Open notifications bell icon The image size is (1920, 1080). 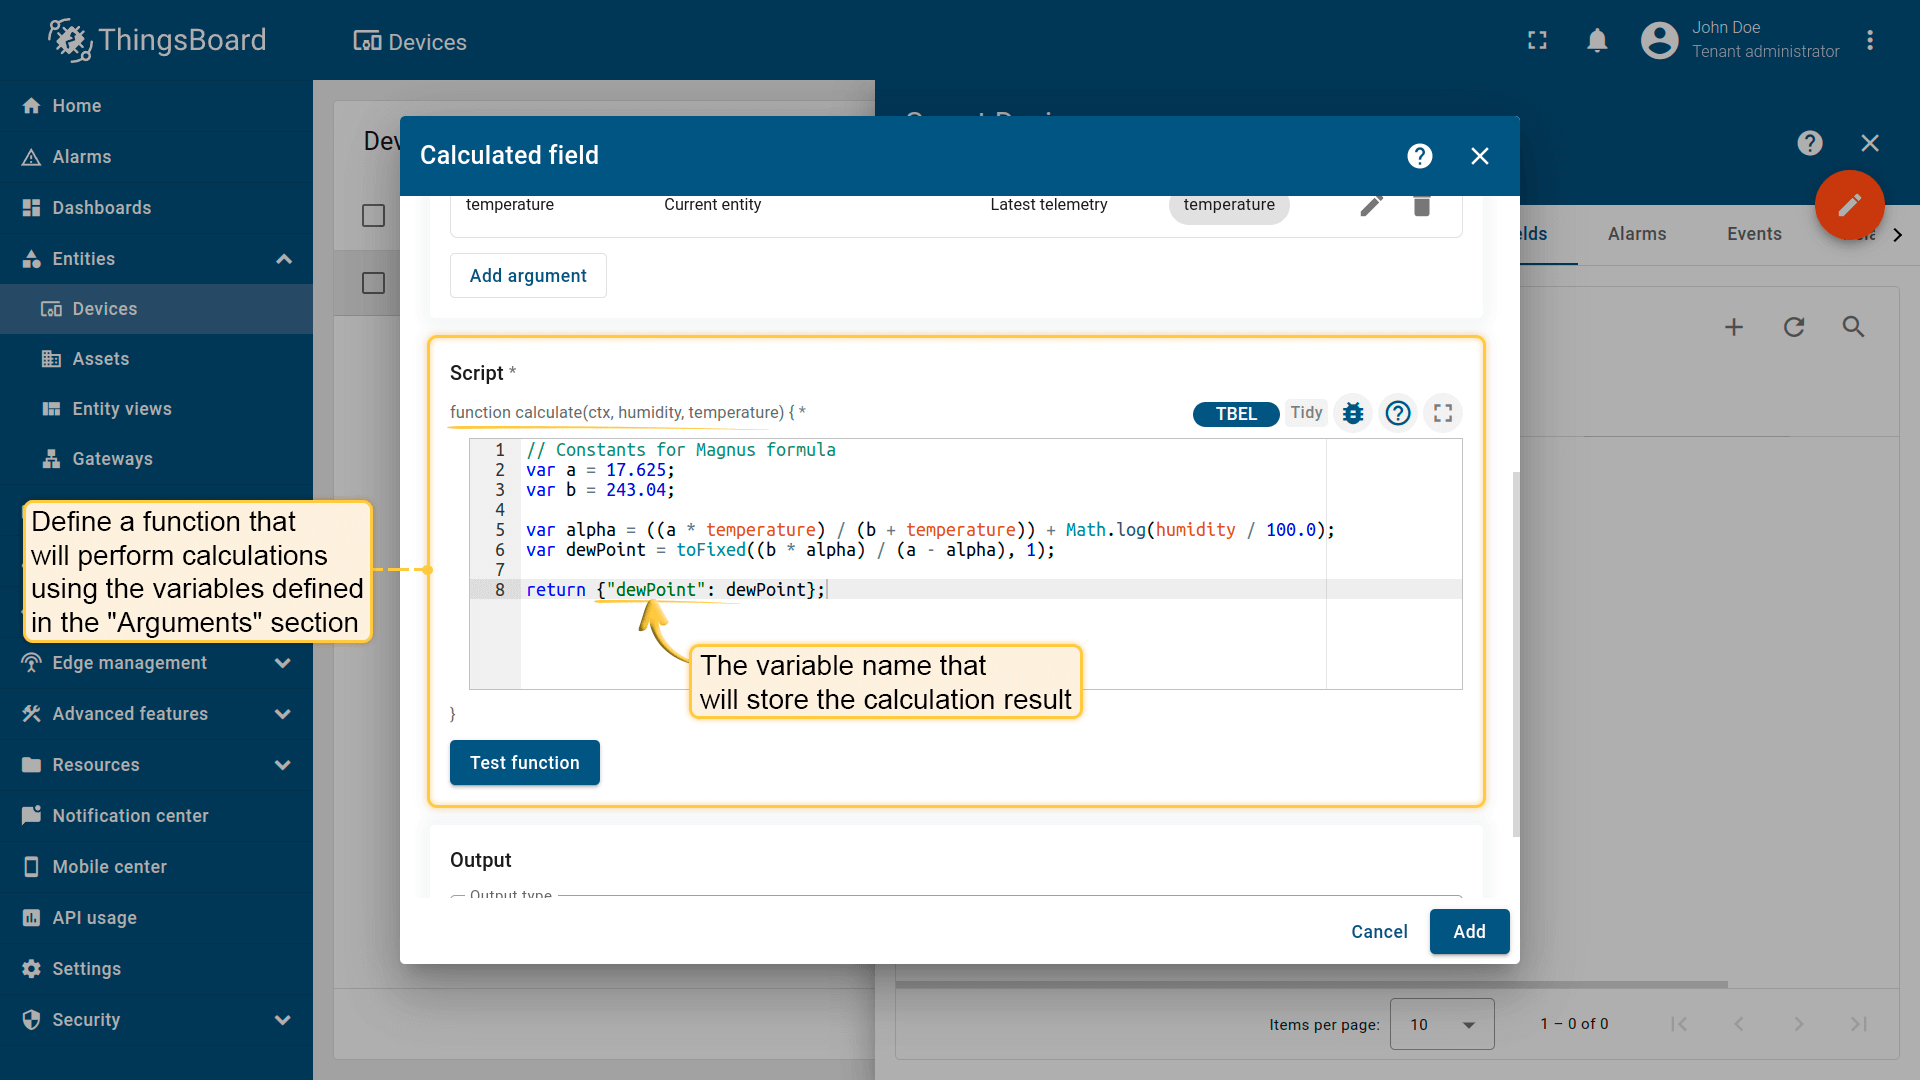pos(1597,40)
